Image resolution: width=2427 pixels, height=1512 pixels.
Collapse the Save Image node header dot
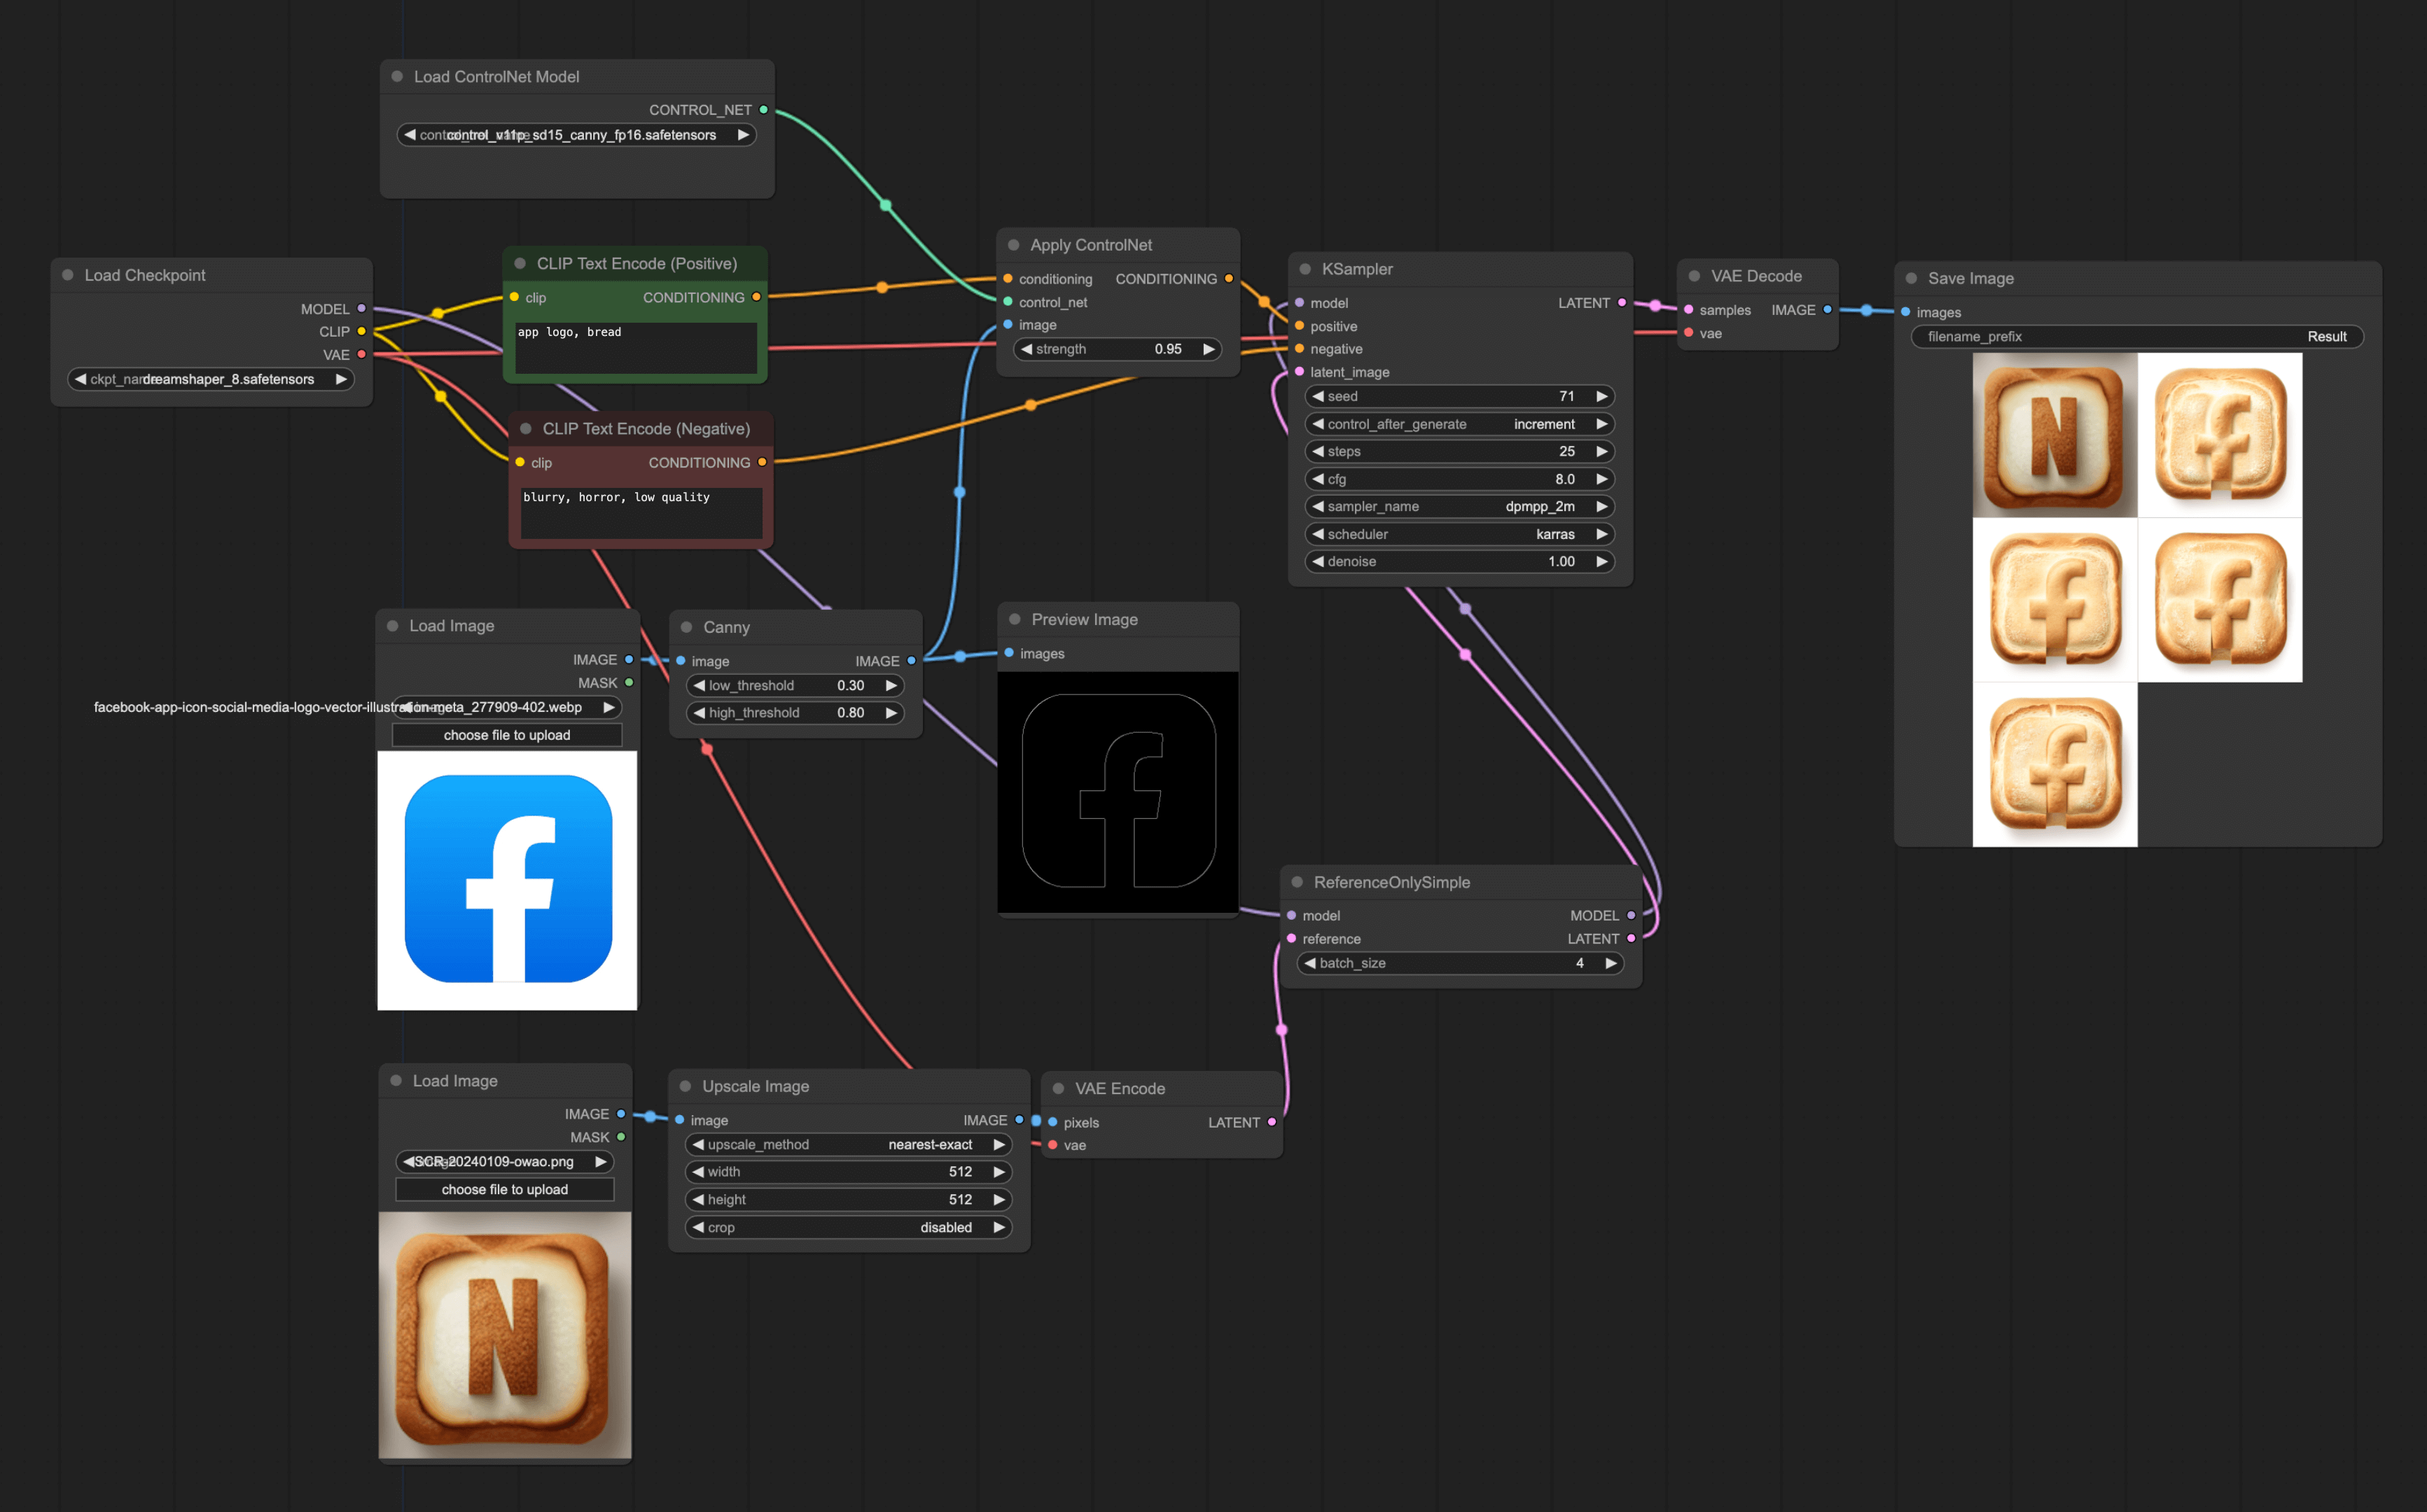click(1911, 278)
